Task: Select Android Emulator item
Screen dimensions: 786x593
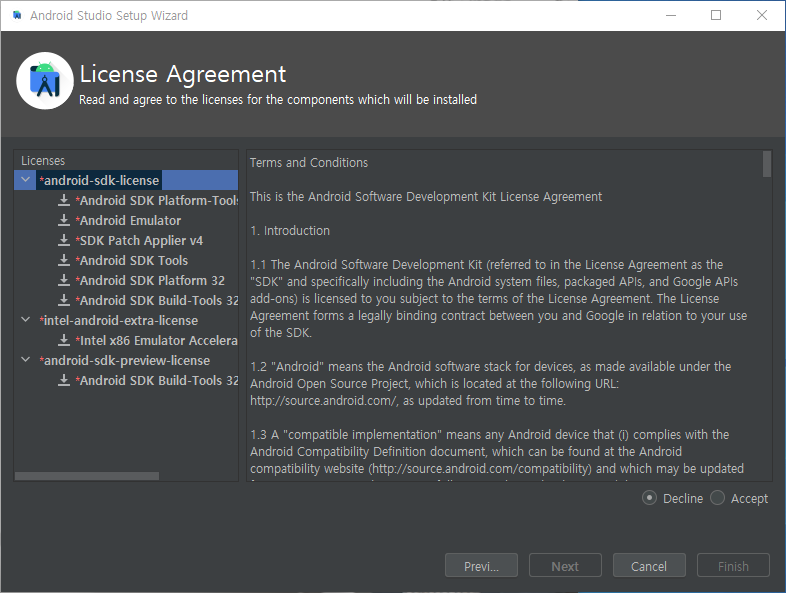Action: pos(128,221)
